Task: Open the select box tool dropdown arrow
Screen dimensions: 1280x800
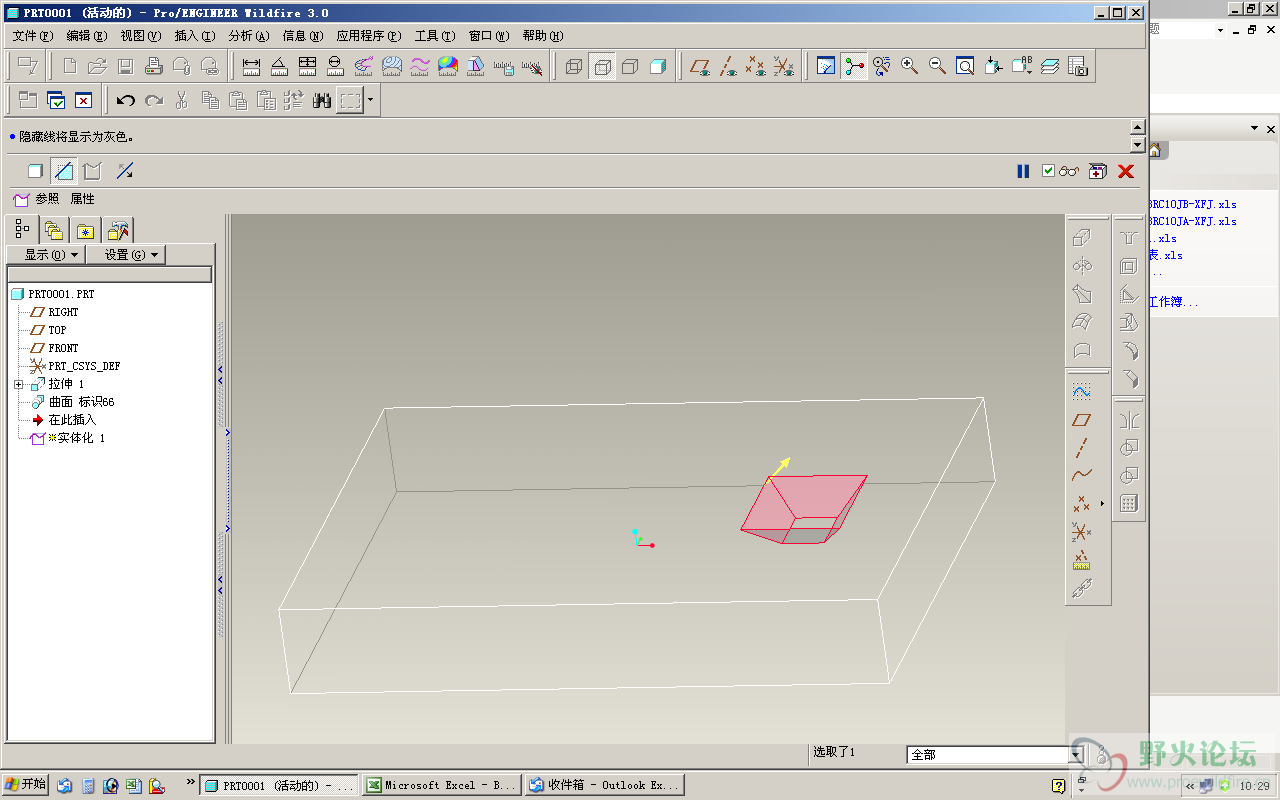Action: [x=371, y=100]
